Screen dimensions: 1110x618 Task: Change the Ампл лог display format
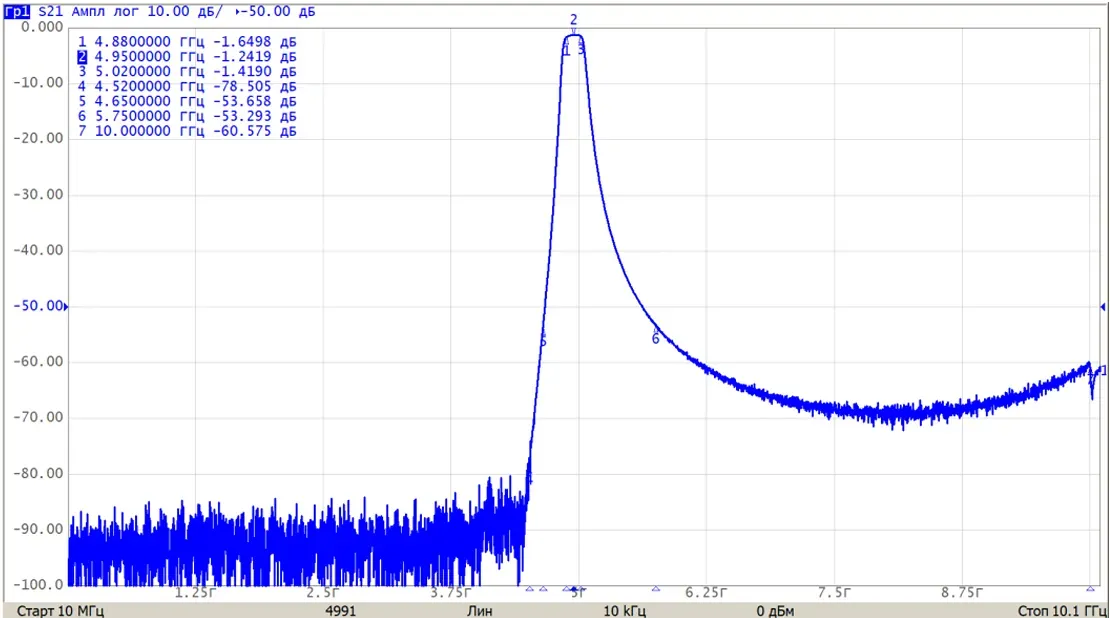coord(106,11)
